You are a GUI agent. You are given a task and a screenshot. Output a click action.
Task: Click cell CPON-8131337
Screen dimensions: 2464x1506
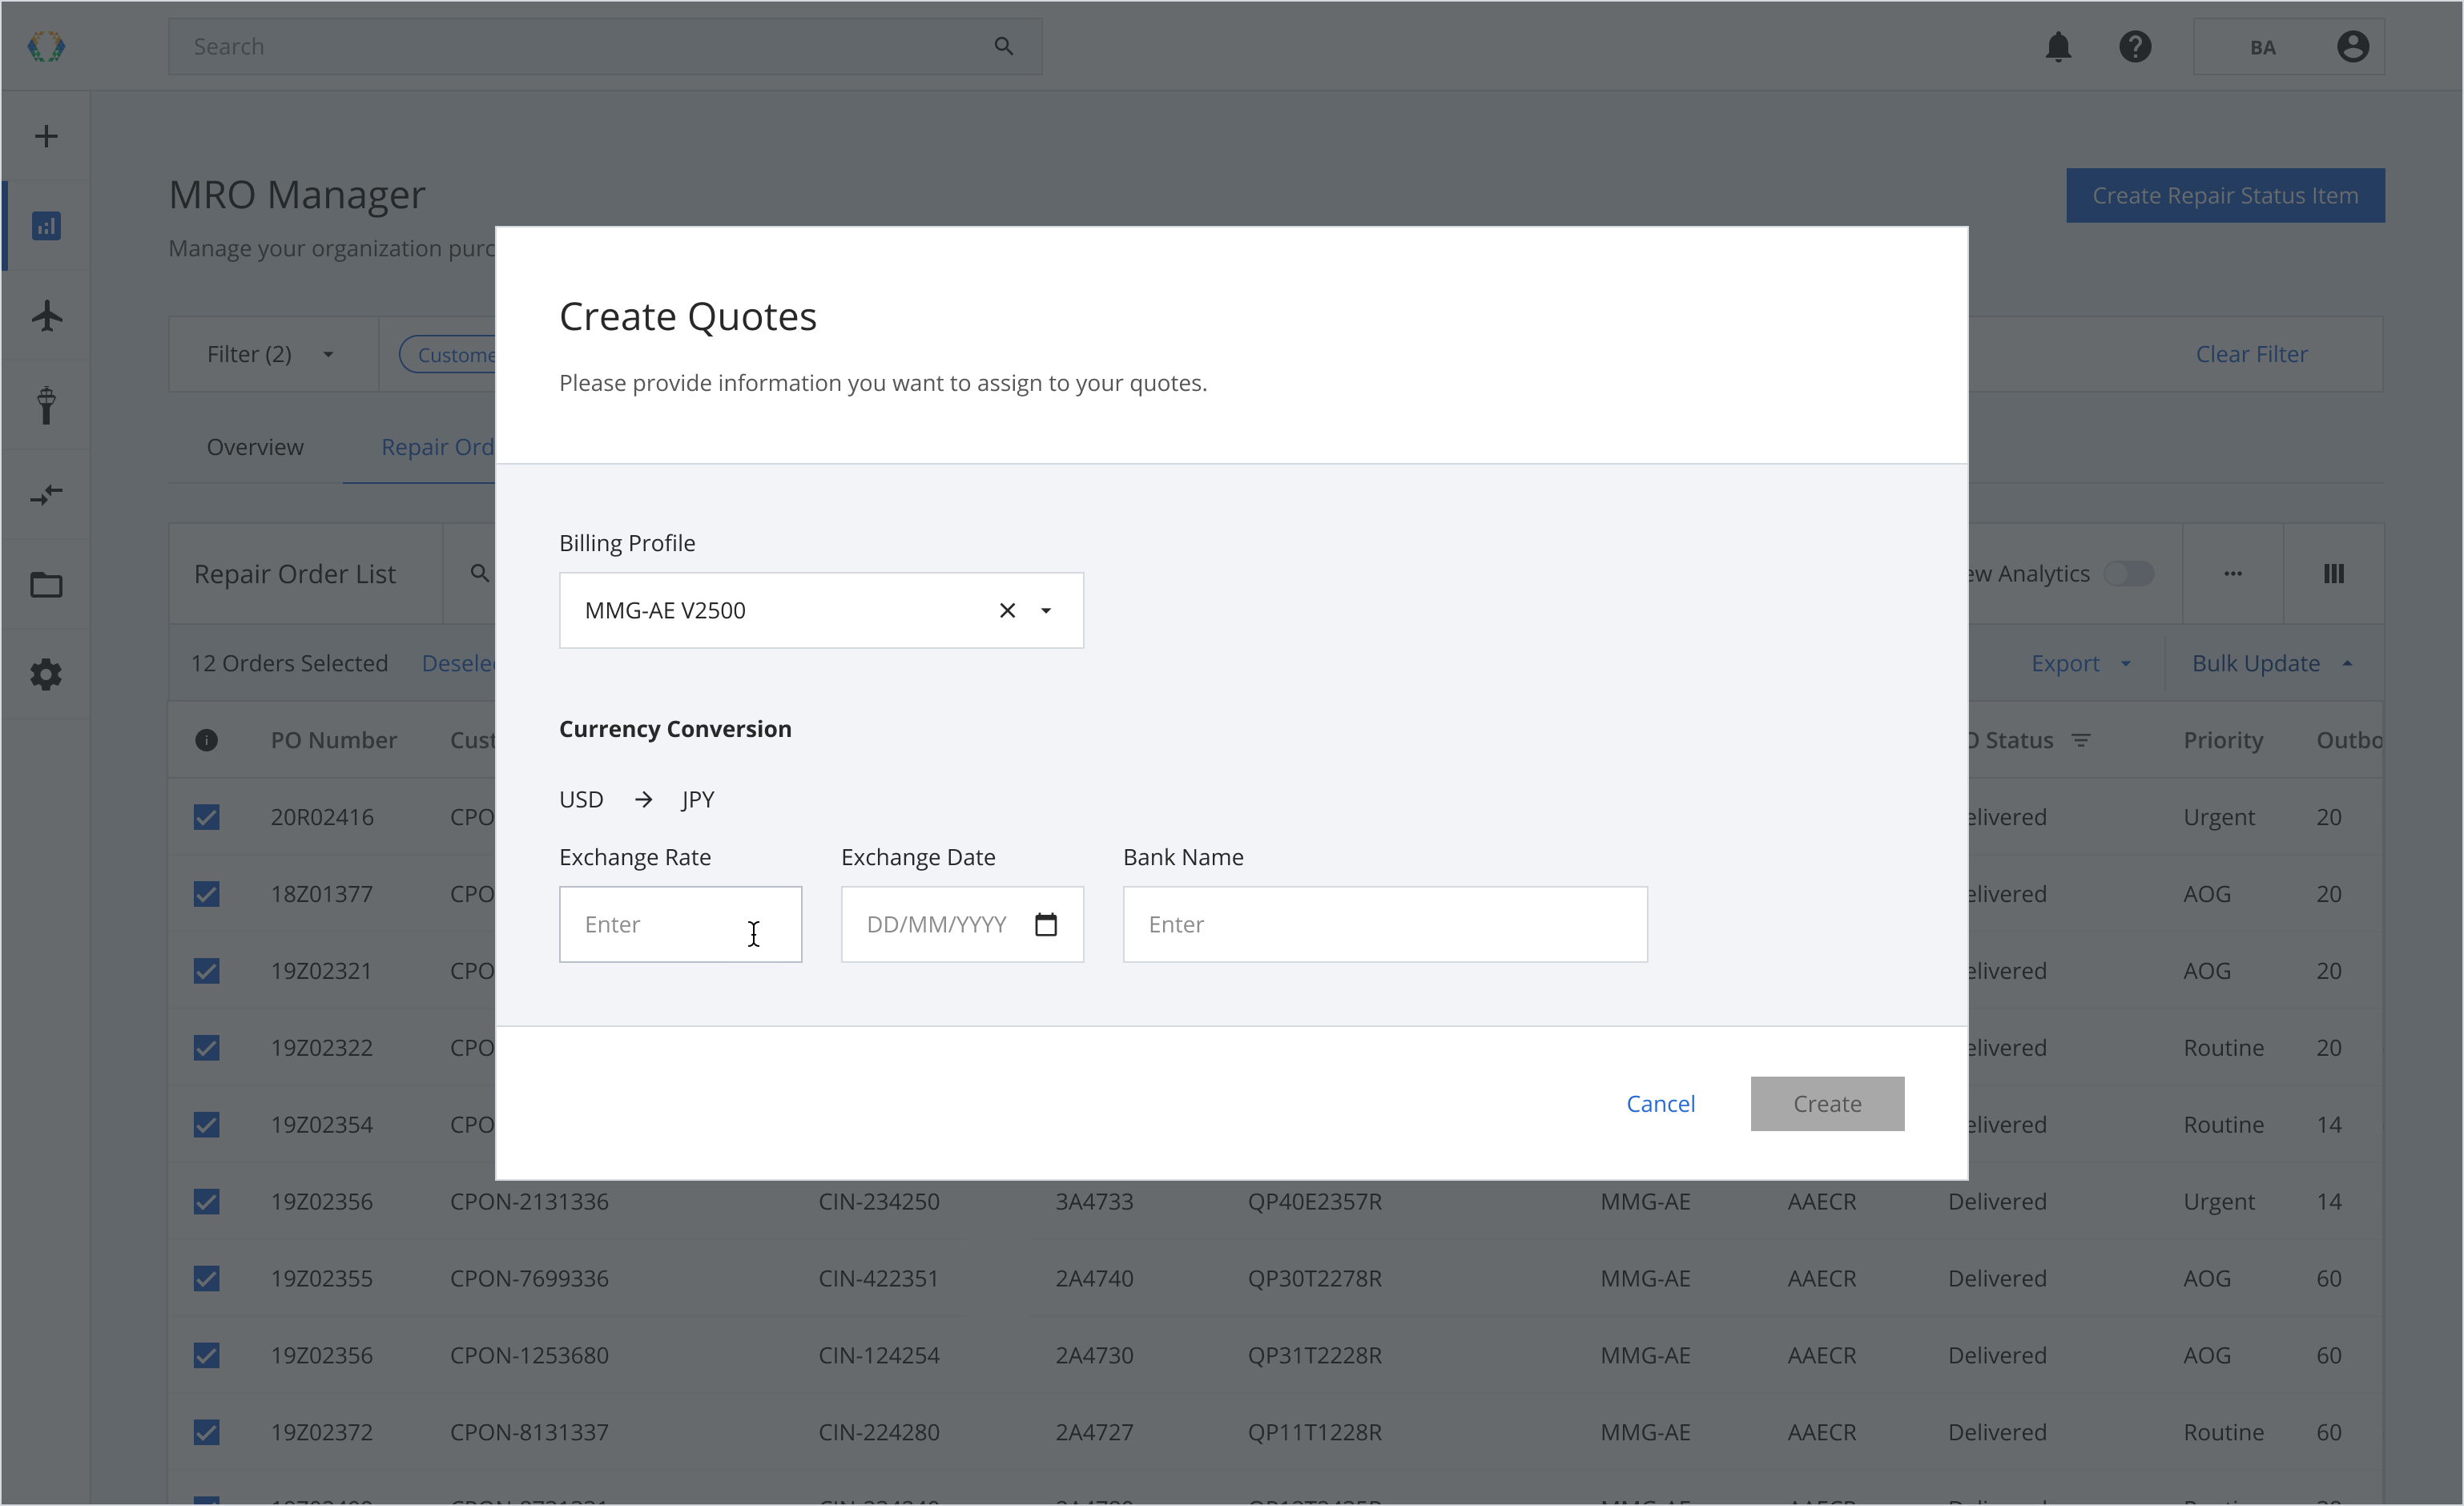[x=529, y=1432]
